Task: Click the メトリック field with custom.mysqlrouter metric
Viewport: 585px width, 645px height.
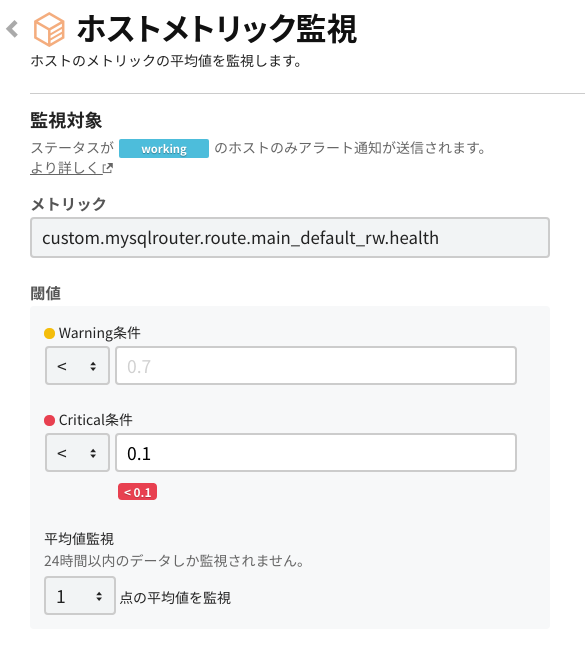Action: (290, 238)
